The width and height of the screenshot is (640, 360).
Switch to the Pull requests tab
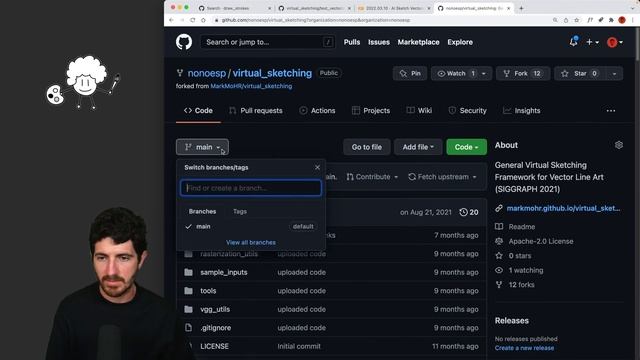tap(256, 111)
